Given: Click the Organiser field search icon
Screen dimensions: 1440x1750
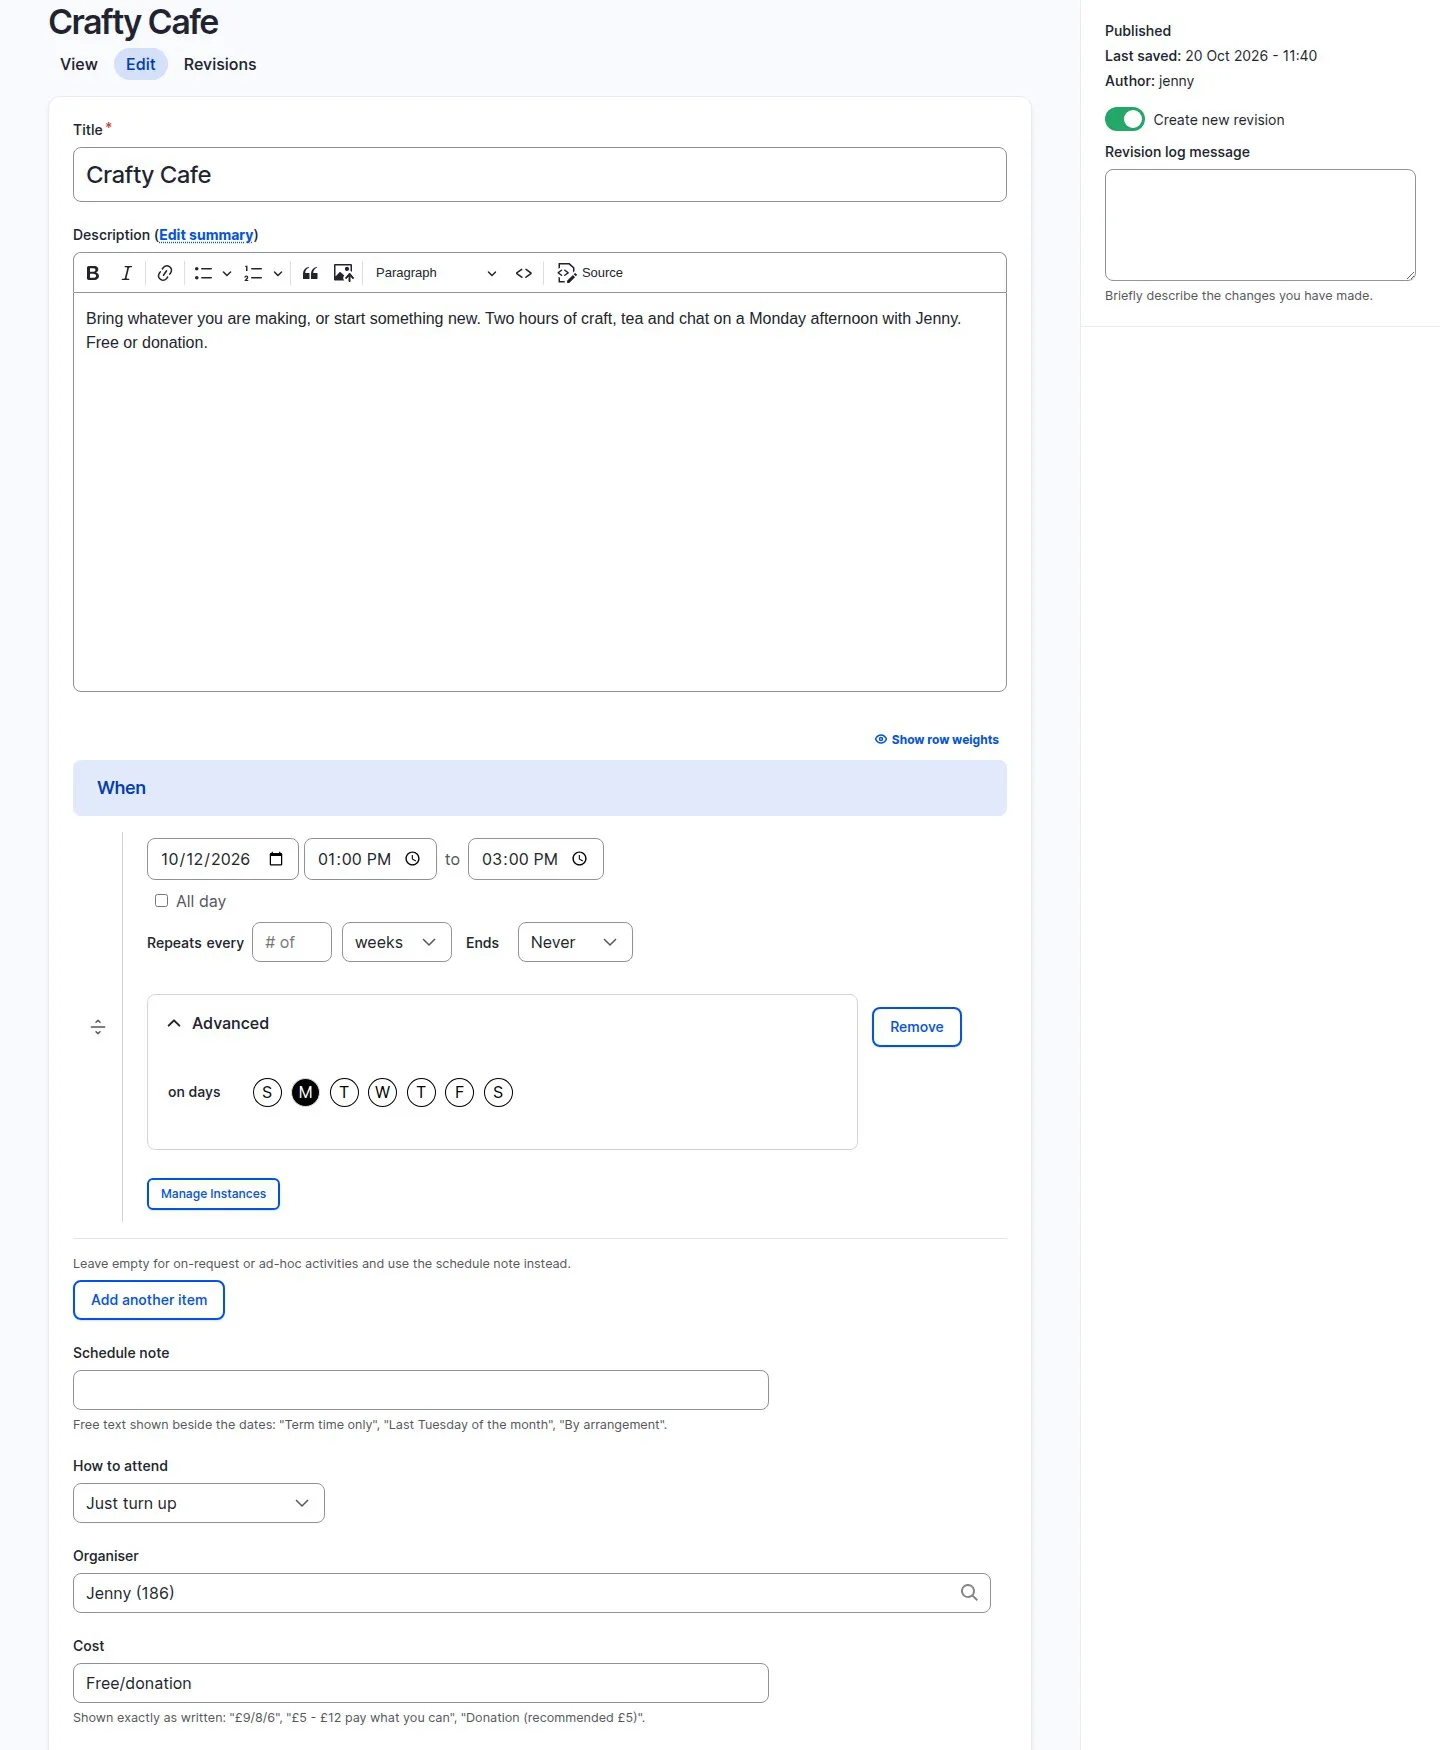Looking at the screenshot, I should click(969, 1593).
